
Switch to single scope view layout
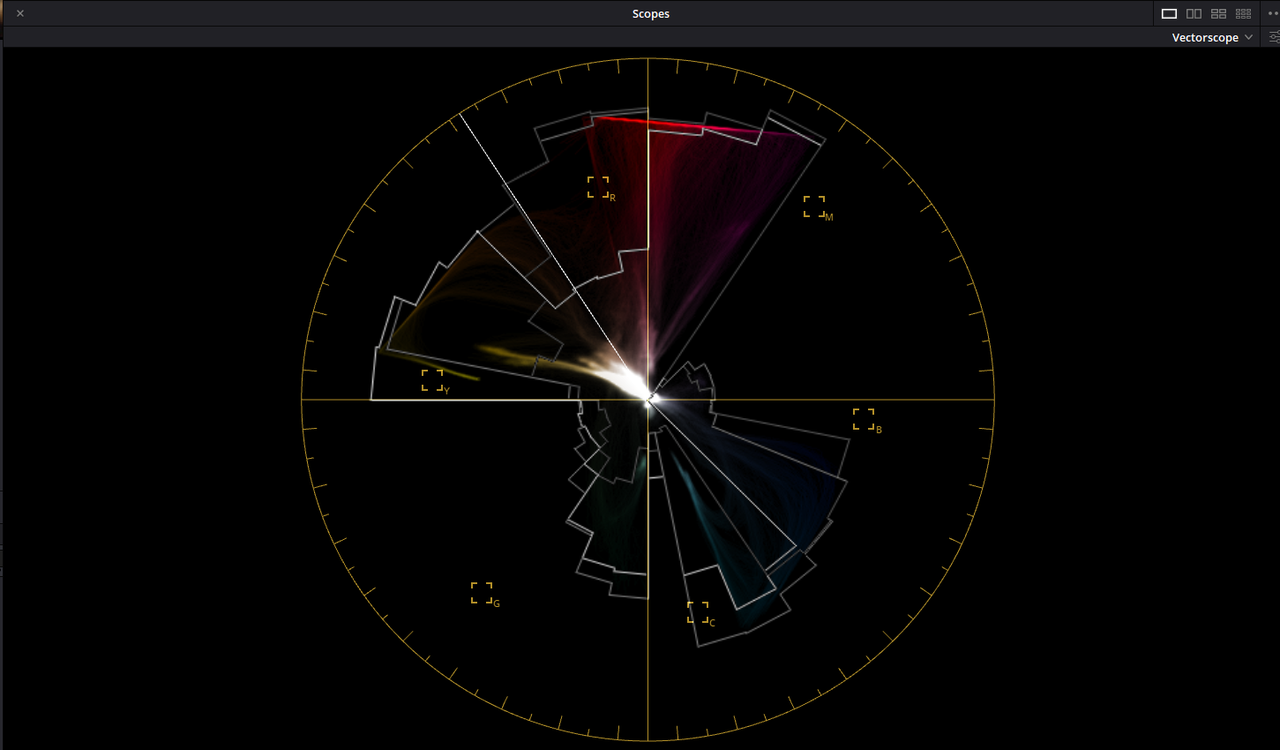coord(1169,14)
